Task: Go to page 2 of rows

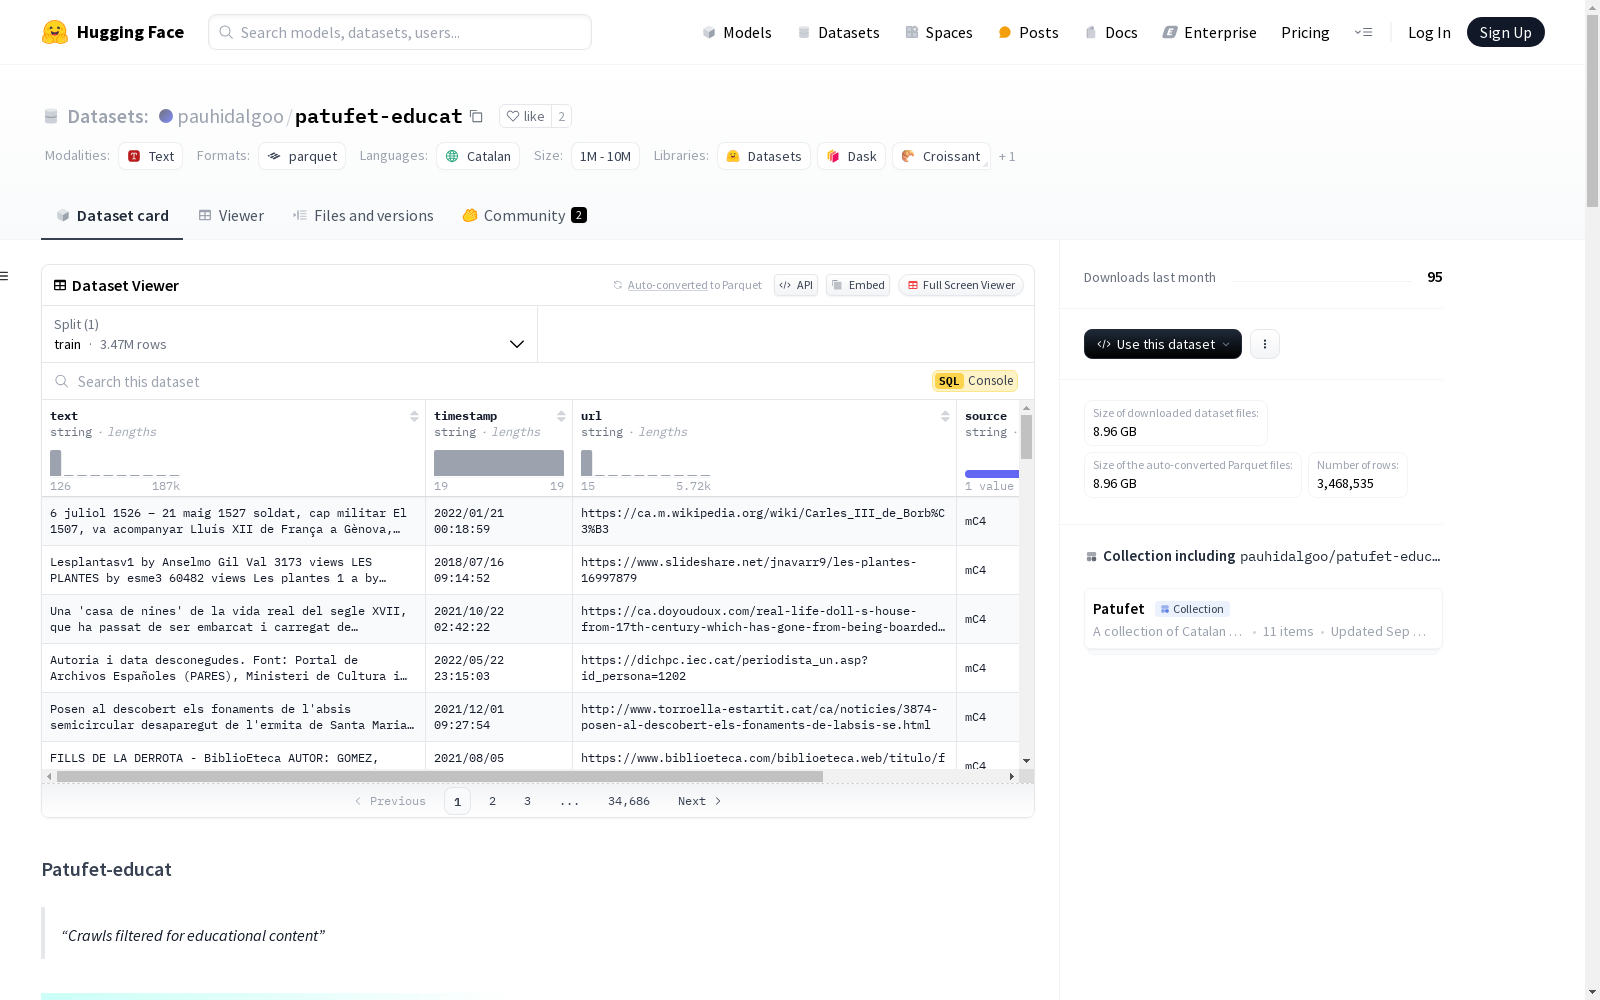Action: pos(492,801)
